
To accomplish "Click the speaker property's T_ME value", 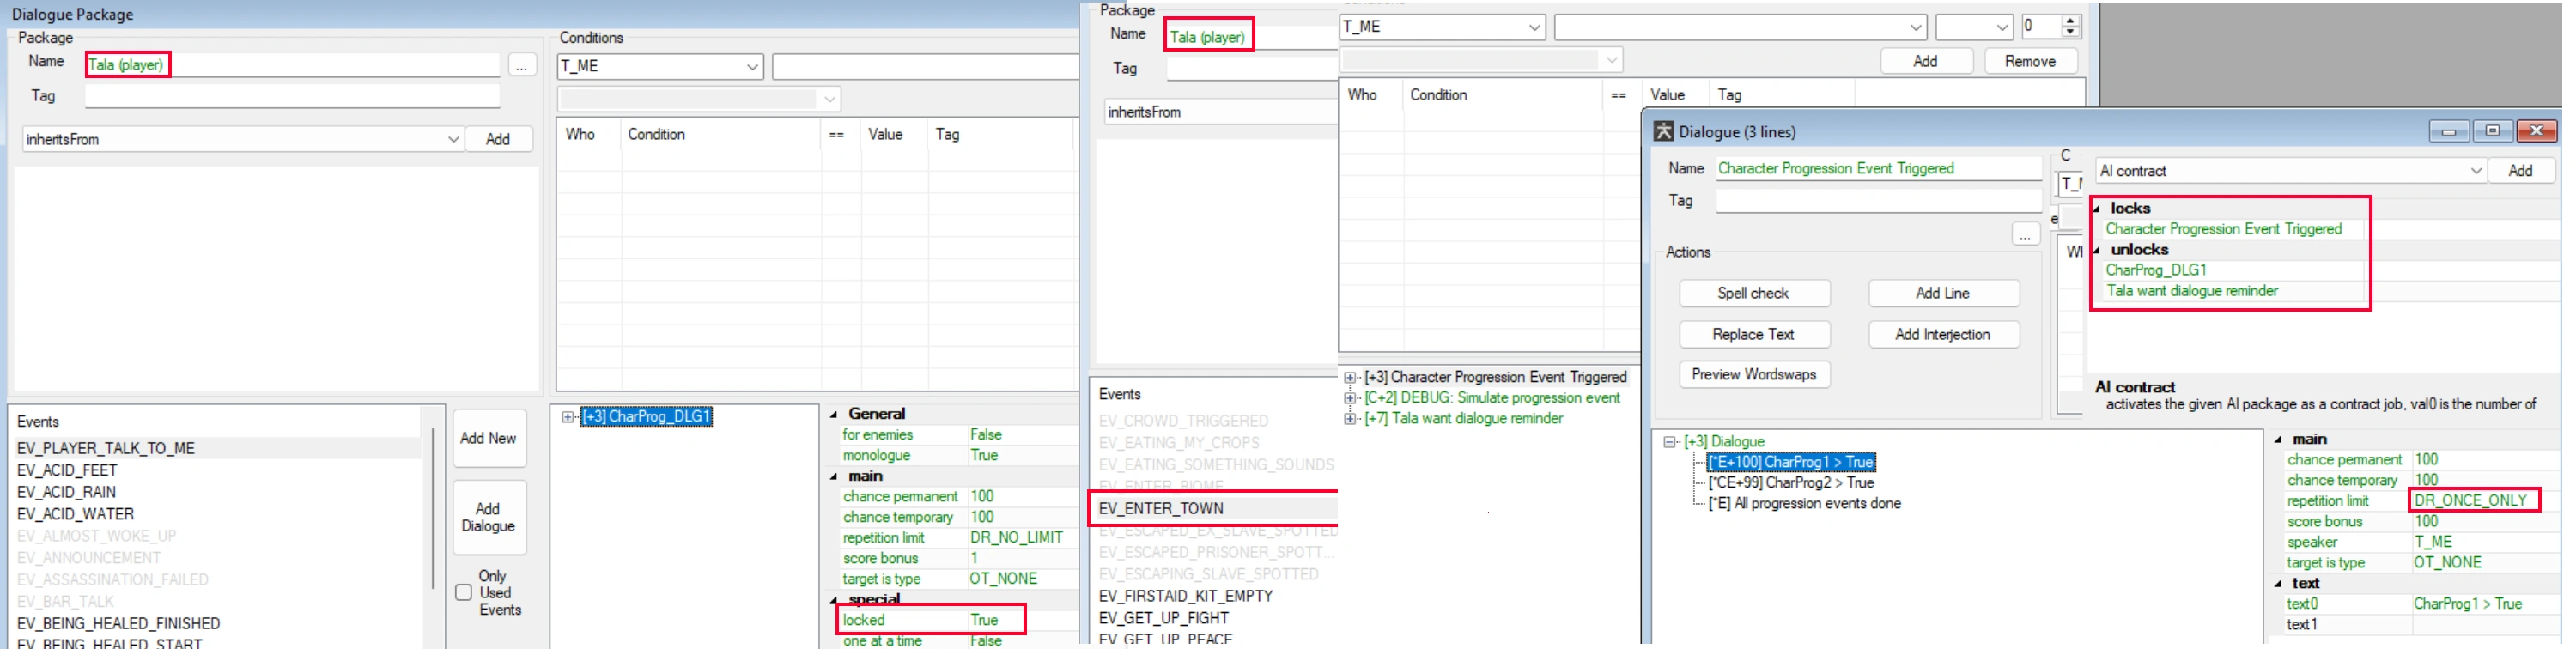I will (x=2432, y=542).
